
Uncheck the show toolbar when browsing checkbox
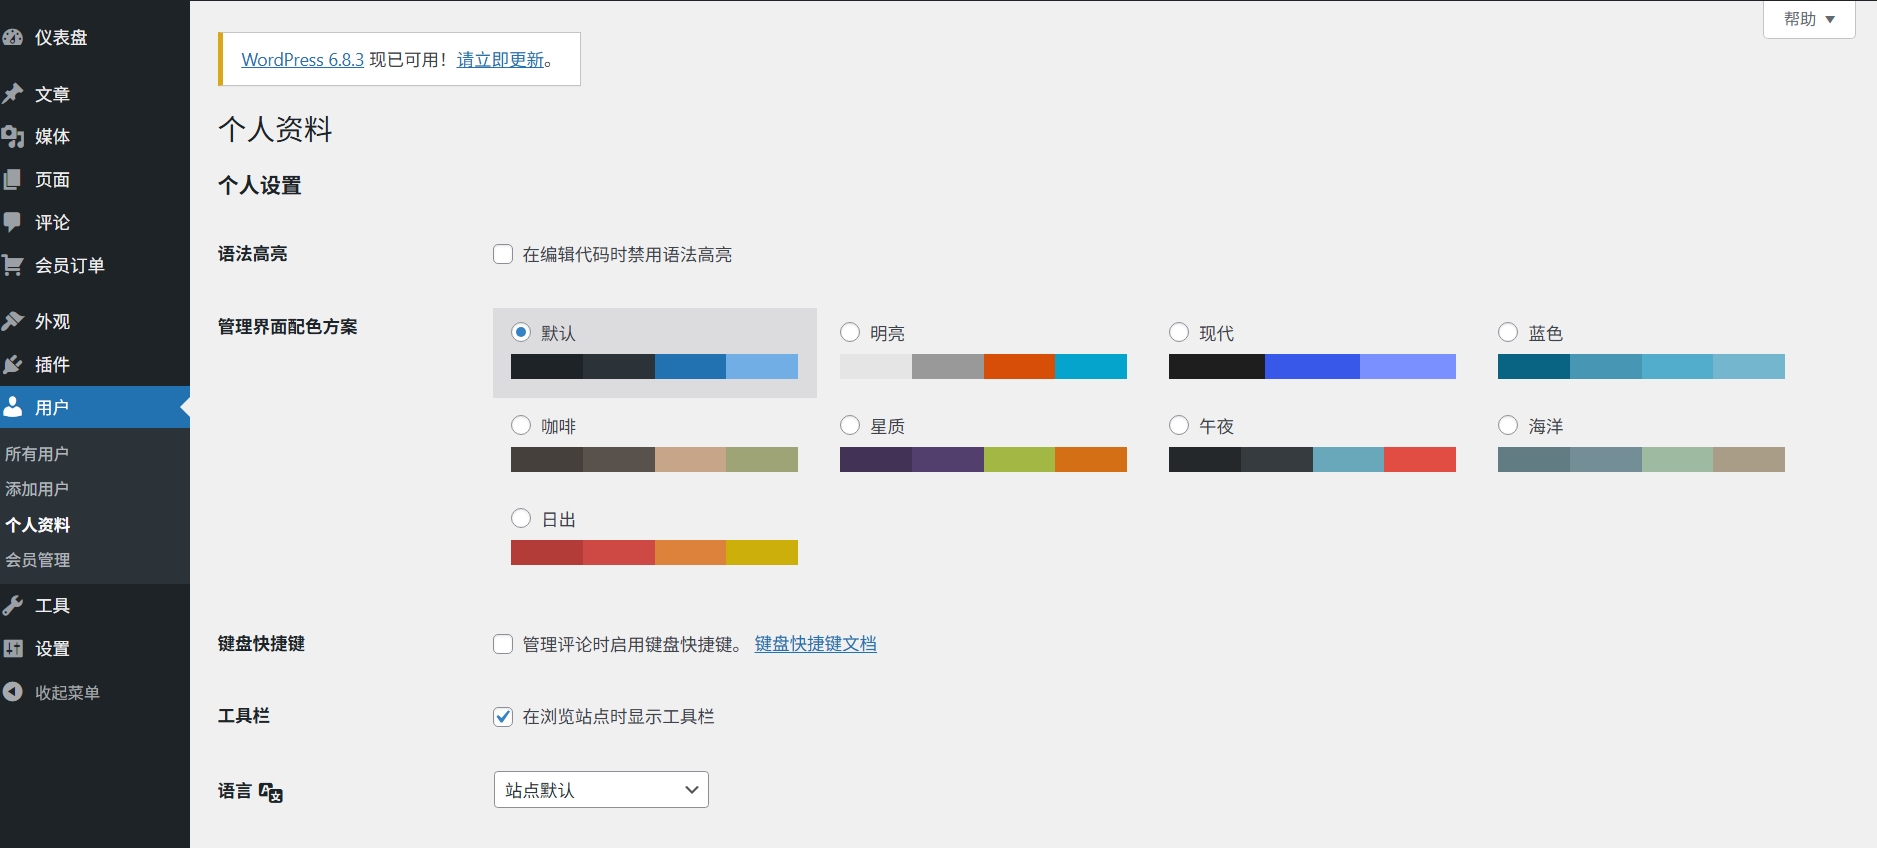tap(503, 716)
